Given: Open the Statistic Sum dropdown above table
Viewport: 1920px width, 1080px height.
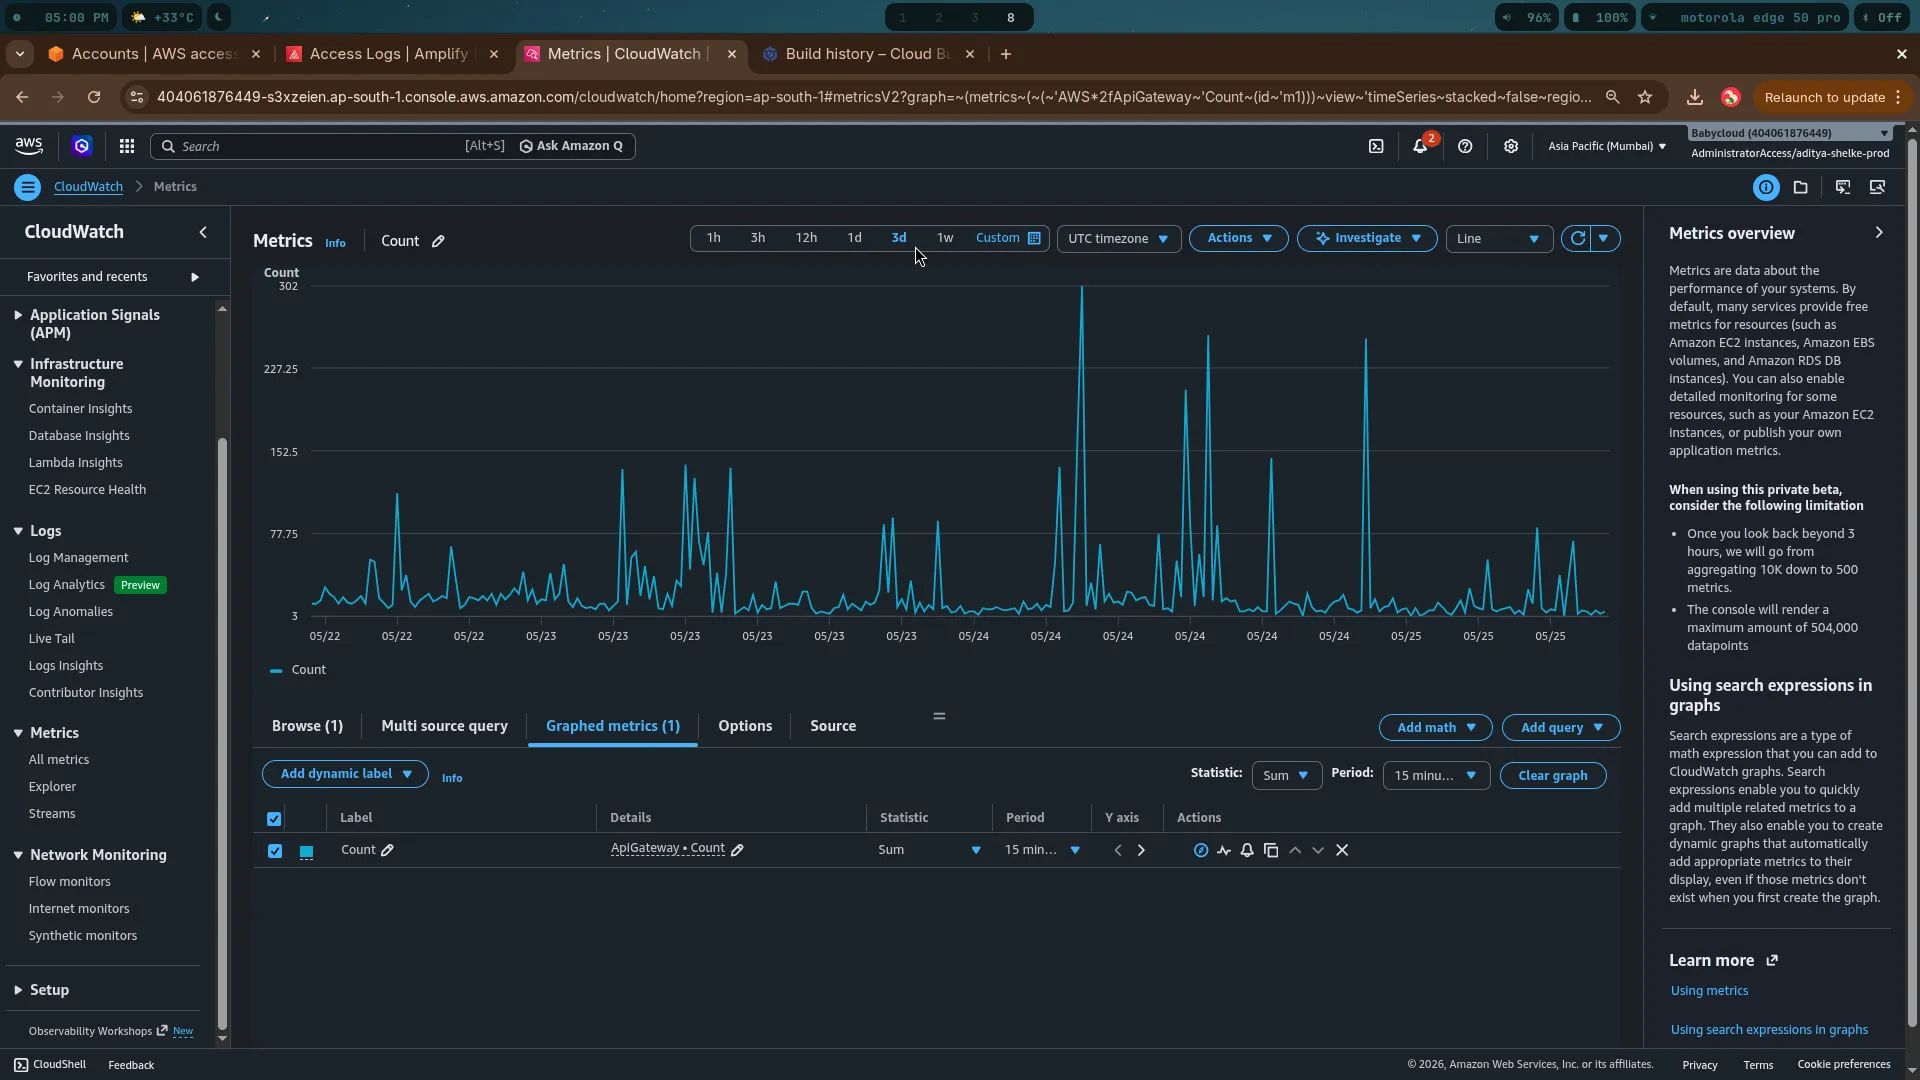Looking at the screenshot, I should pos(1286,776).
